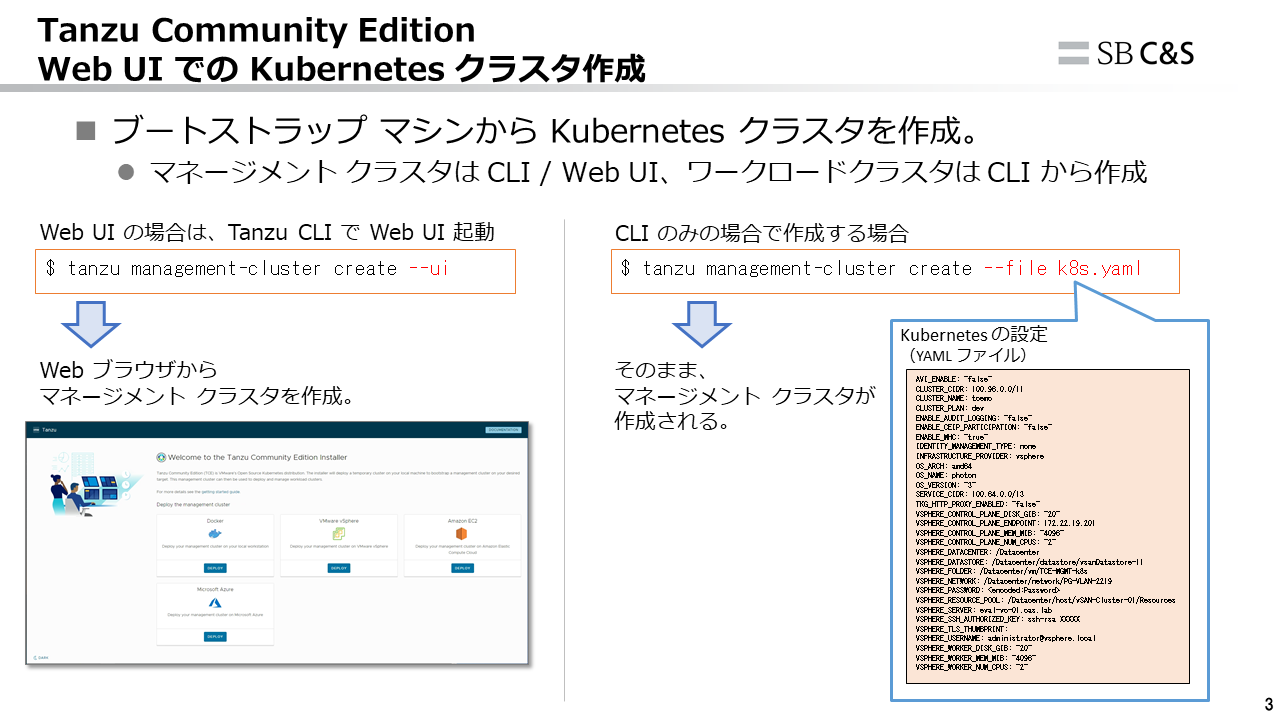
Task: Click the operators illustration in installer page
Action: 96,485
